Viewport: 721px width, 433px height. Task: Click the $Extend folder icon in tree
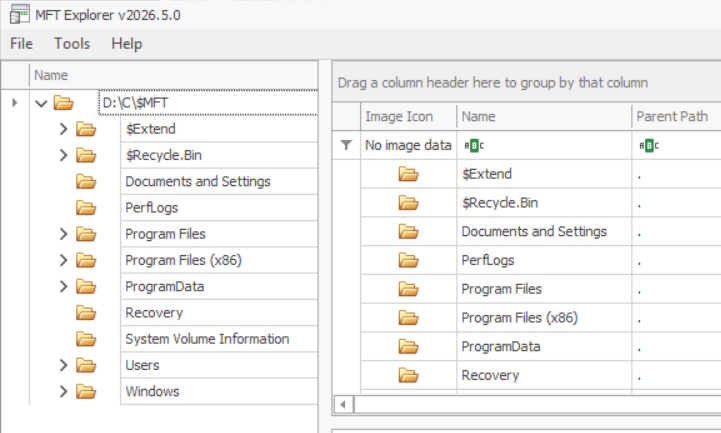click(x=86, y=129)
